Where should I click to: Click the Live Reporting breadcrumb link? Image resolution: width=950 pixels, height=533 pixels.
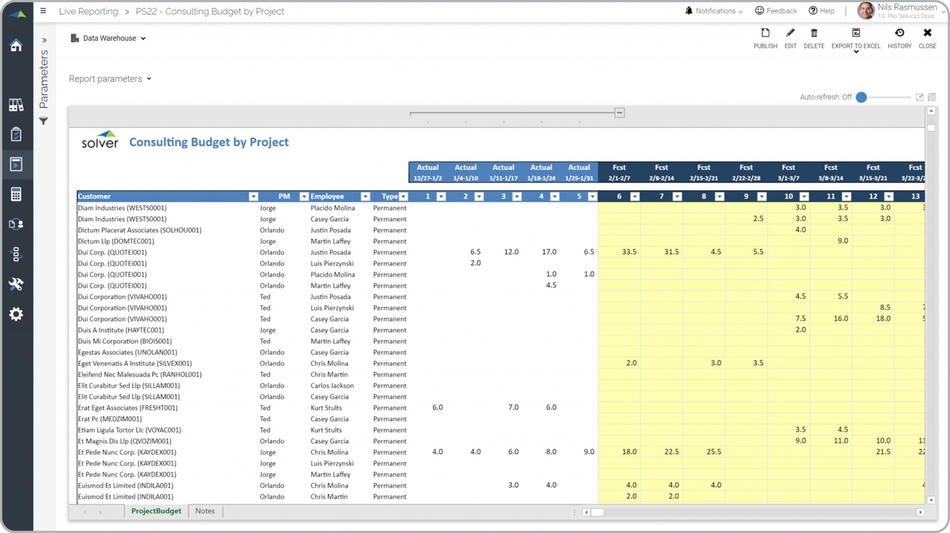pos(88,11)
